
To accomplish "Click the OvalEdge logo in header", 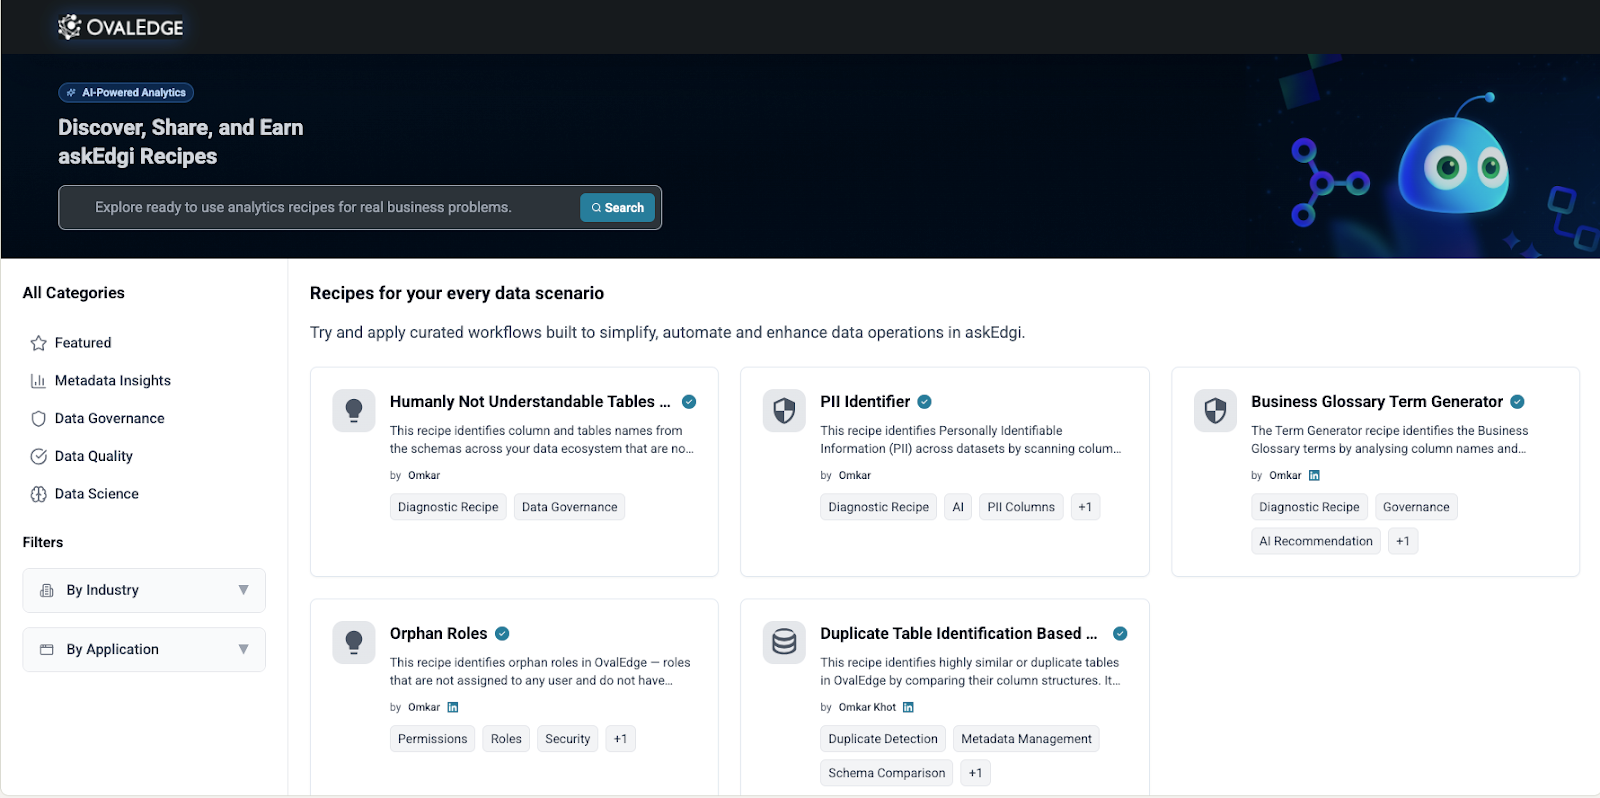I will [120, 27].
